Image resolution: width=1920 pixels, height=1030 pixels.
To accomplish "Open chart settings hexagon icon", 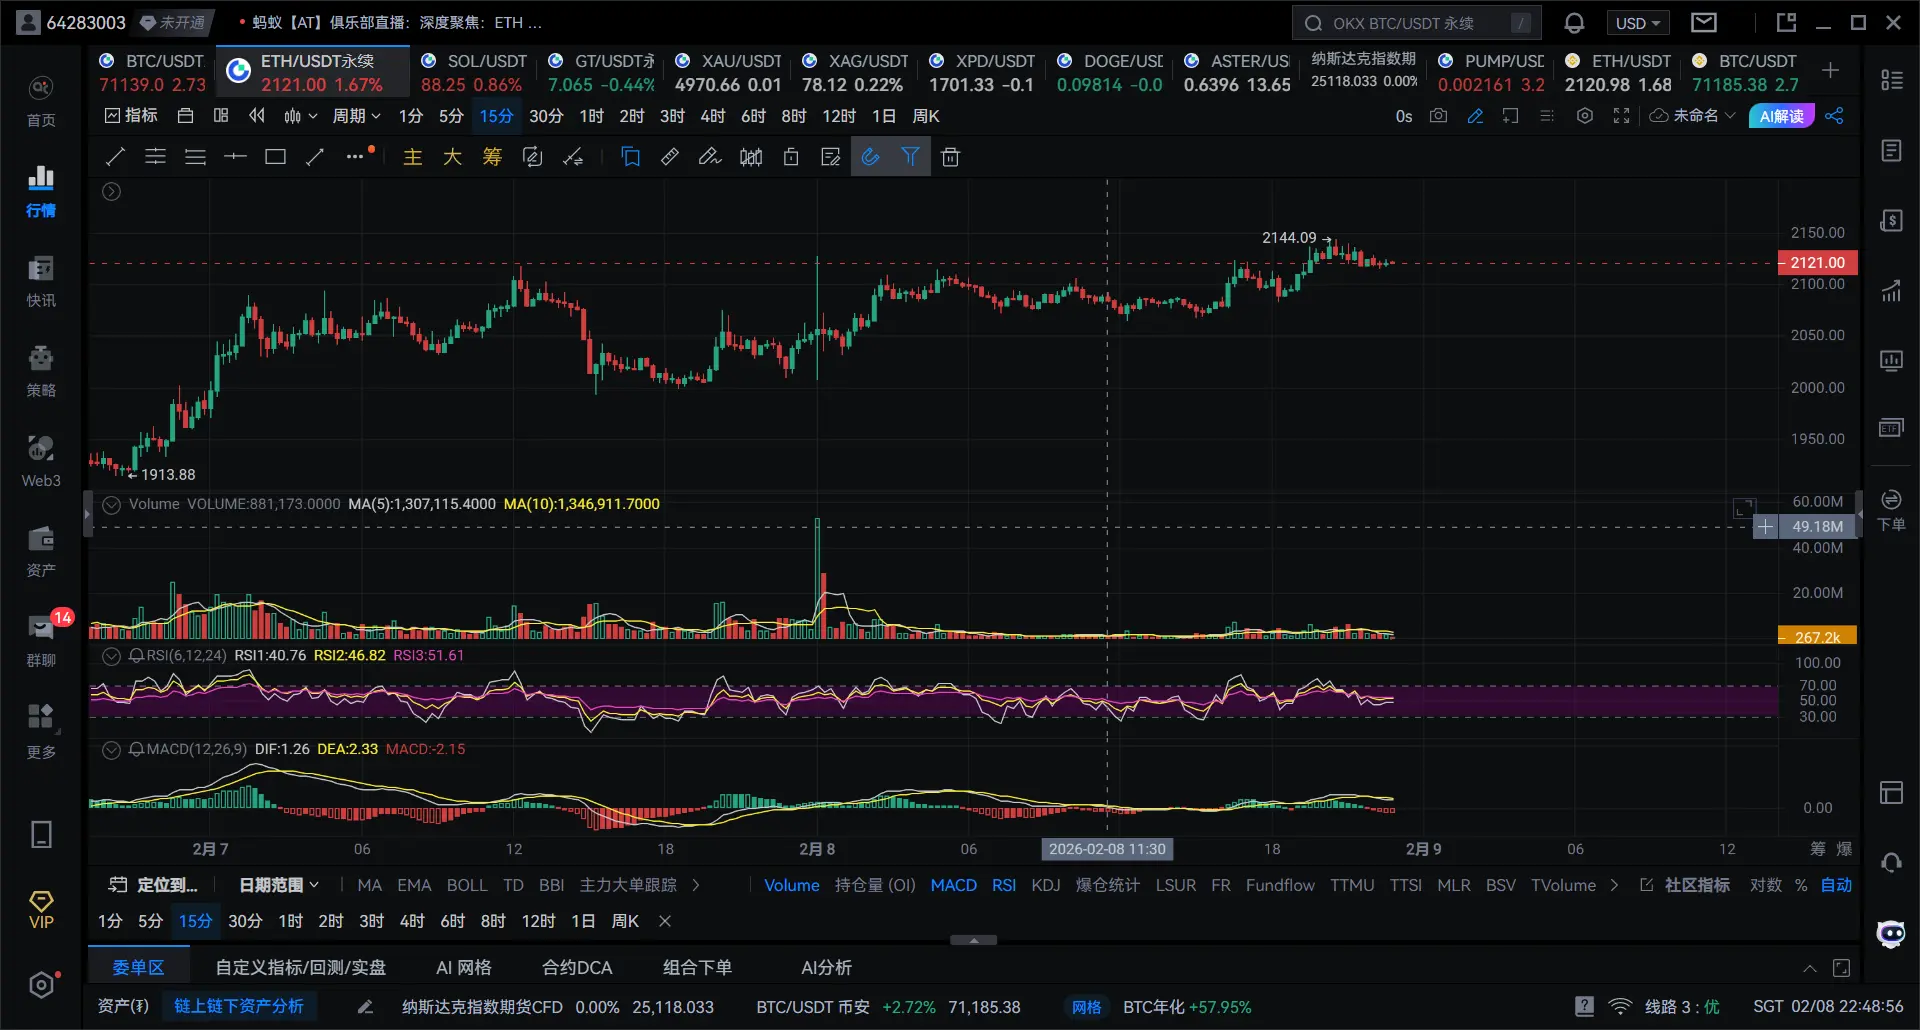I will 1585,116.
